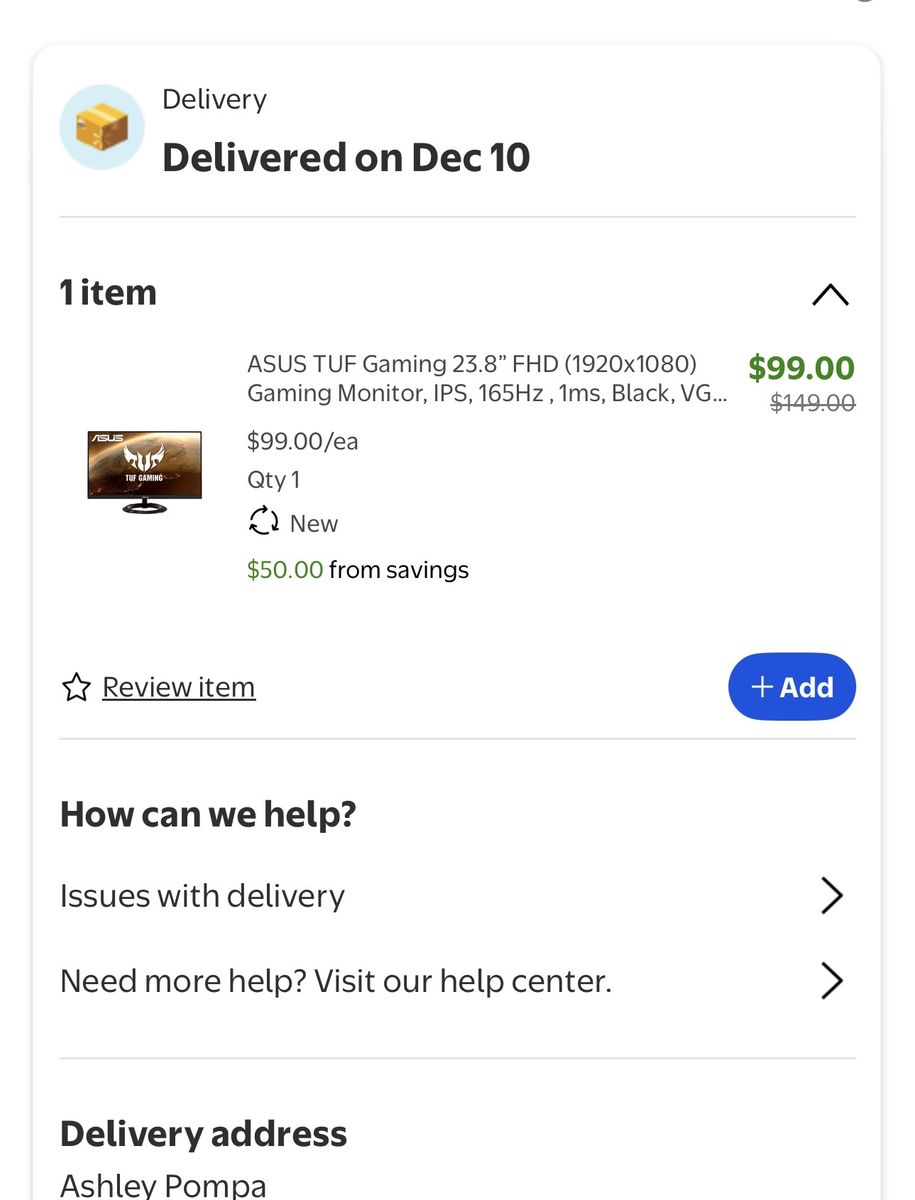Click the $99.00 green price

(802, 368)
